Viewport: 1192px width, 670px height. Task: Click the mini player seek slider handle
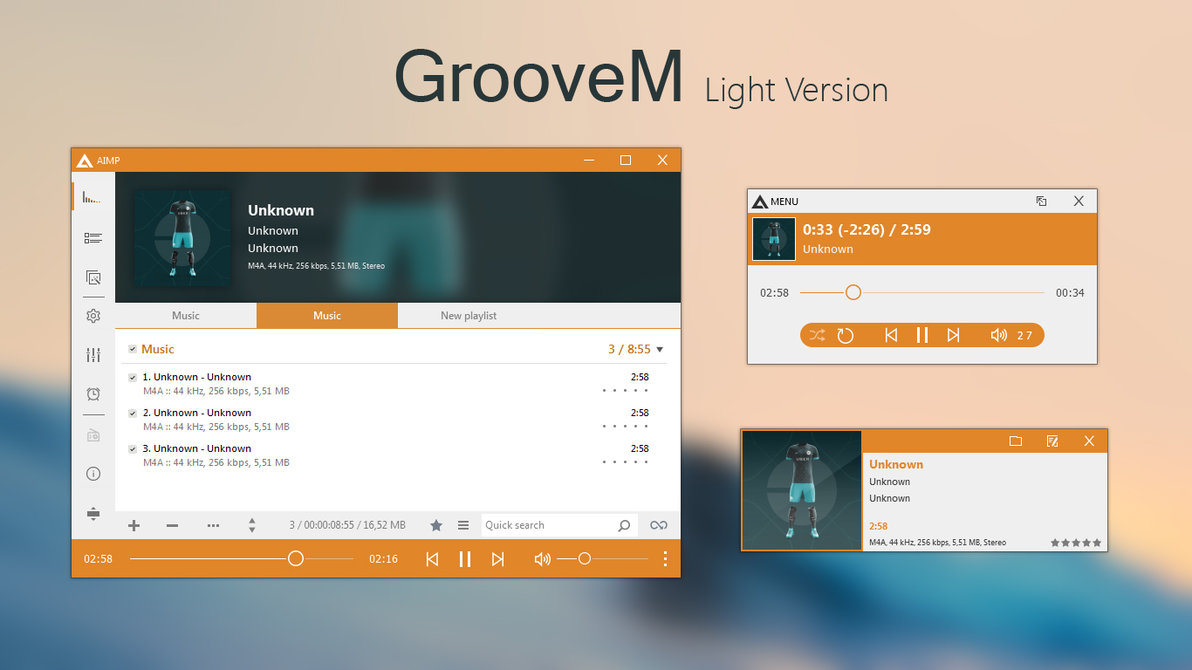pyautogui.click(x=853, y=292)
